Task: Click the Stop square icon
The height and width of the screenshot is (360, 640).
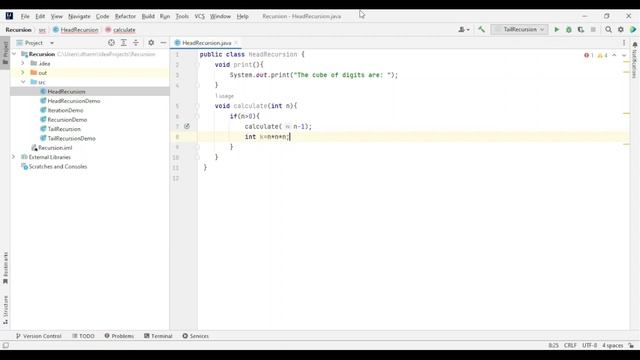Action: click(x=593, y=29)
